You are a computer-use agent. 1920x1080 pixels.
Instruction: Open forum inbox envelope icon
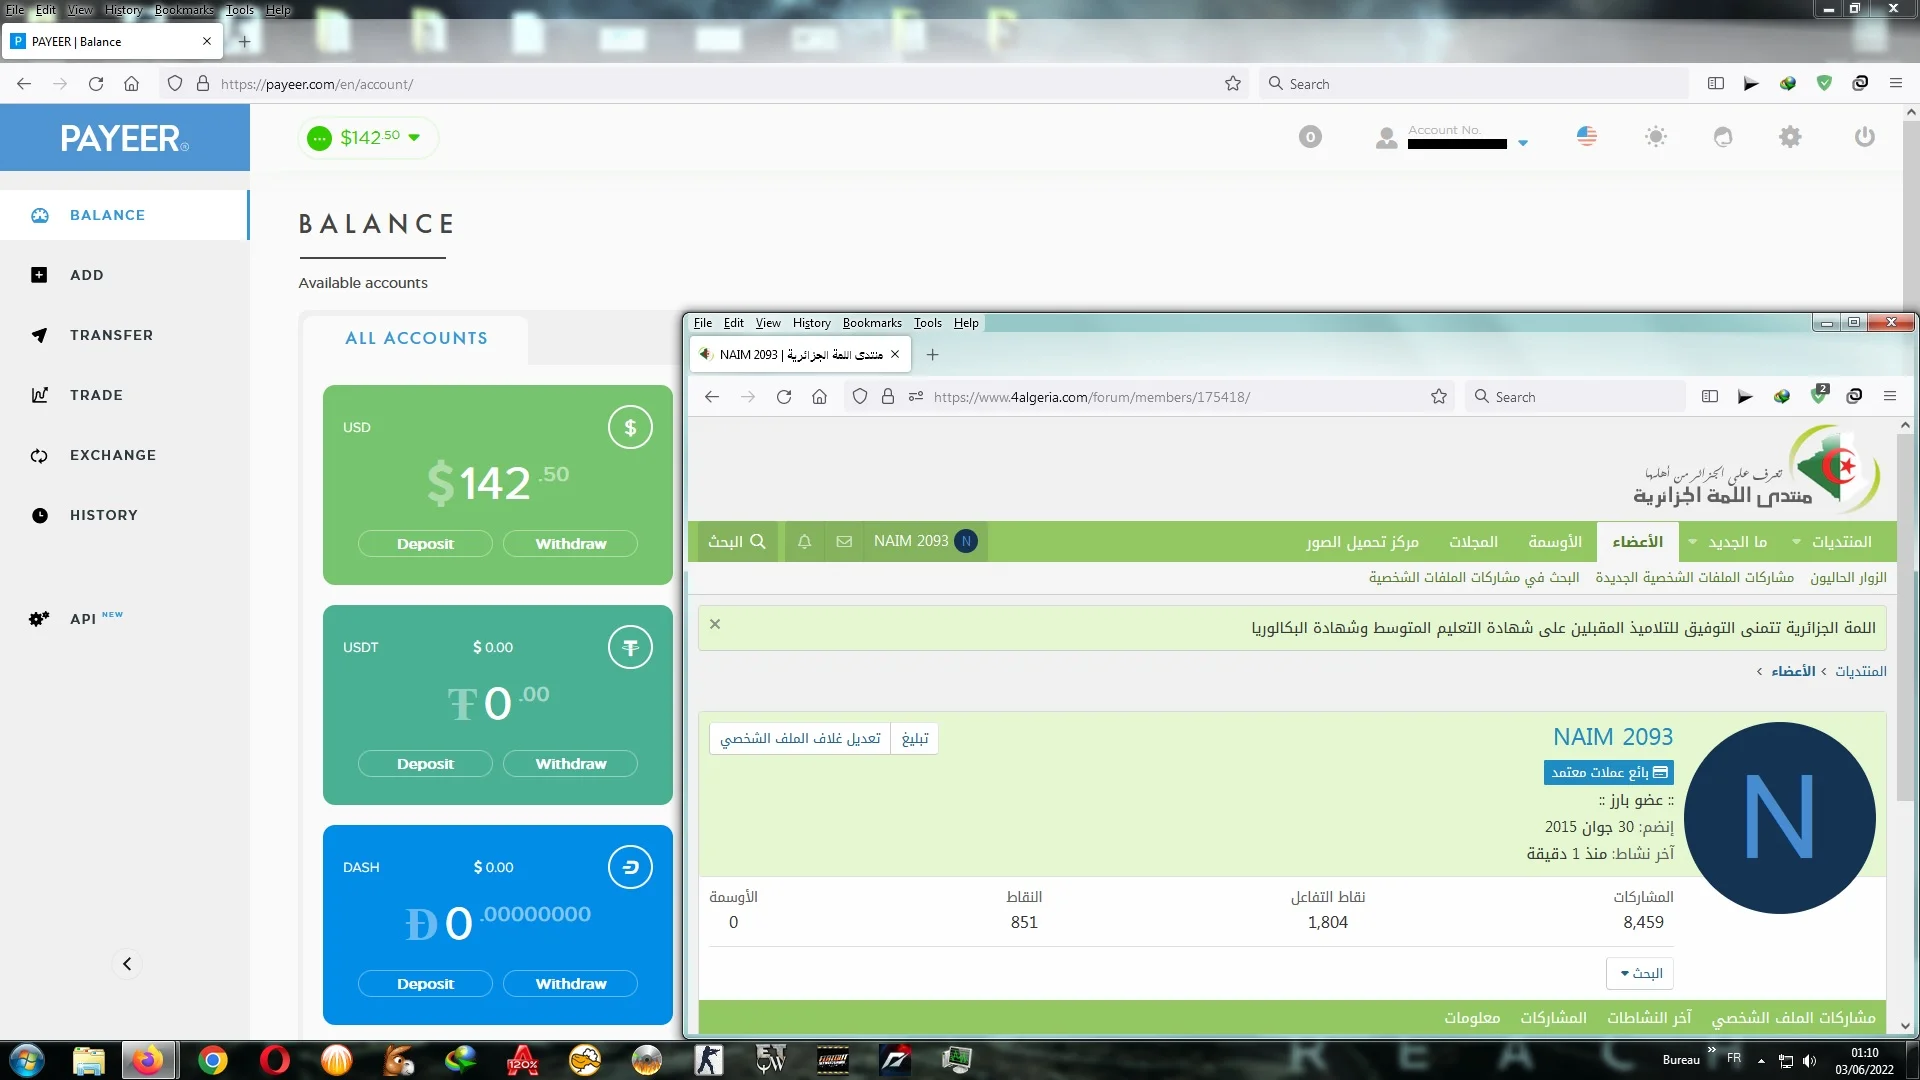pos(844,541)
